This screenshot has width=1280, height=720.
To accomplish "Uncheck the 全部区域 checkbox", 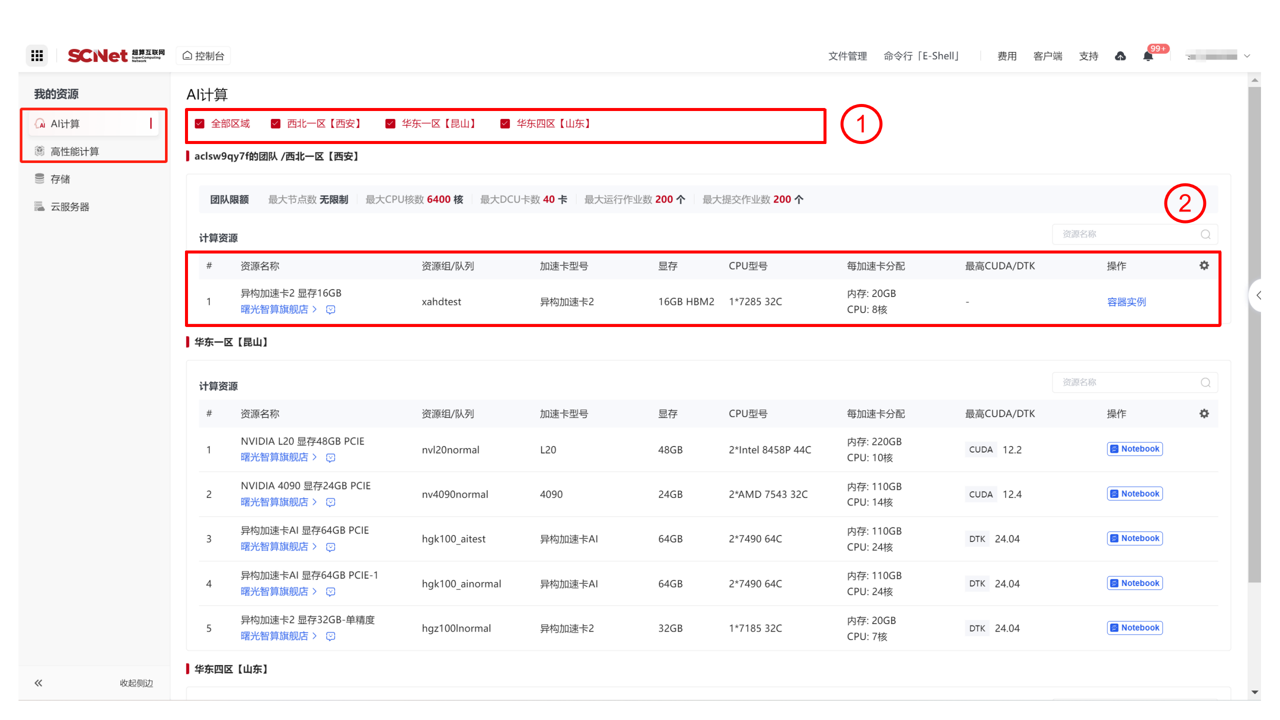I will (200, 124).
